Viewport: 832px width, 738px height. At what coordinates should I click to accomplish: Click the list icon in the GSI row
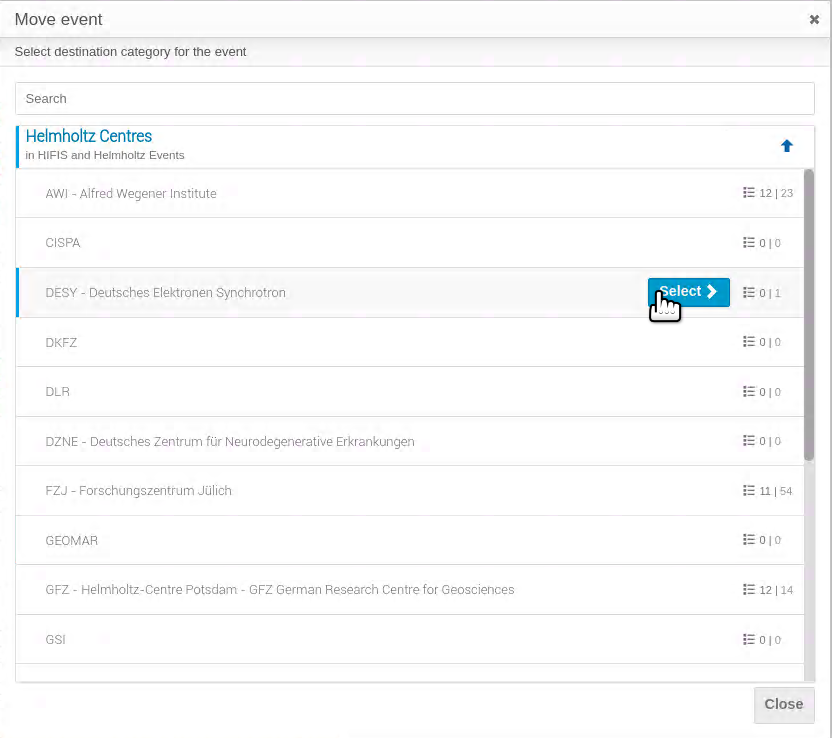pos(748,639)
